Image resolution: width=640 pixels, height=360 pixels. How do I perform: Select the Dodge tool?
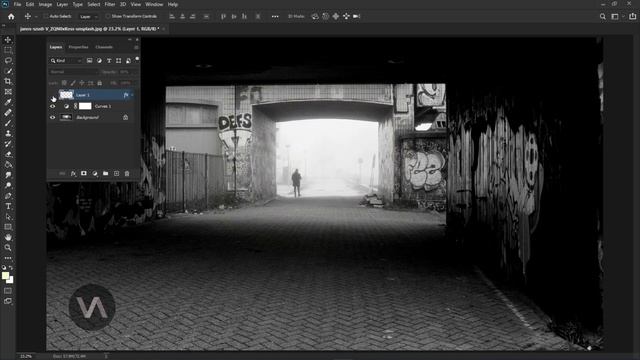point(8,185)
